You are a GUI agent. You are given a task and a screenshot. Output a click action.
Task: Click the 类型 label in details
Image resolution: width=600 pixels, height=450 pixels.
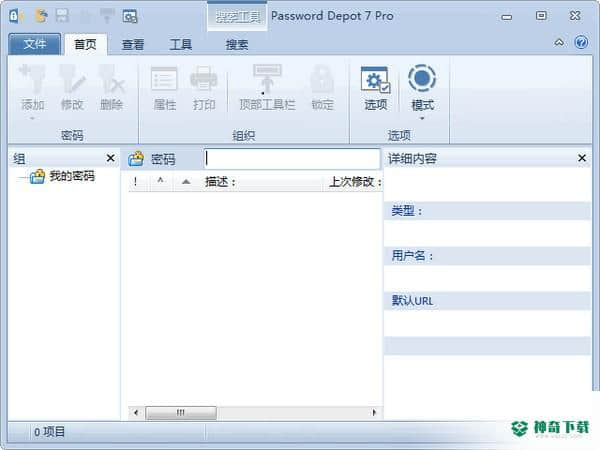[x=406, y=210]
